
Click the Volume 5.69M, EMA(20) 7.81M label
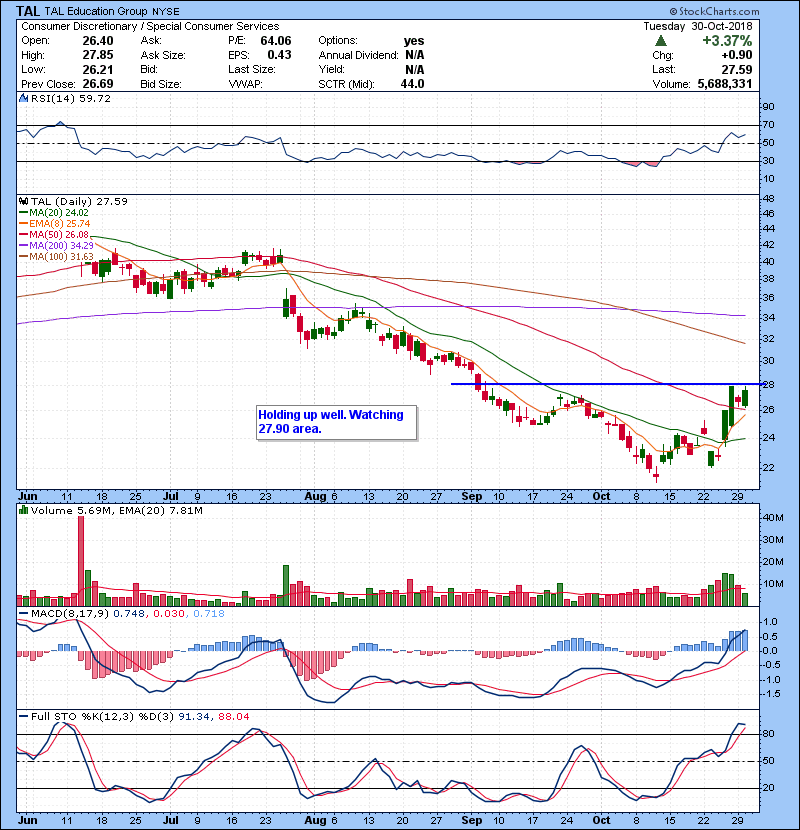click(x=116, y=511)
